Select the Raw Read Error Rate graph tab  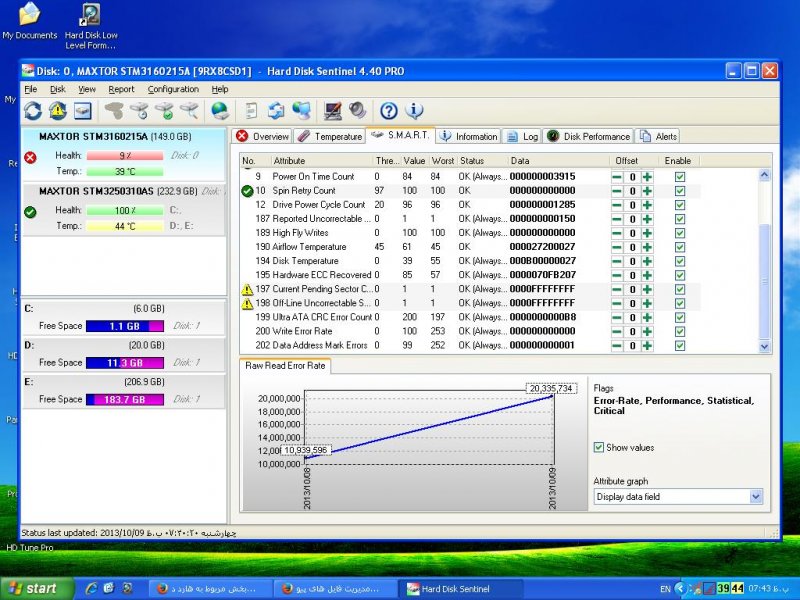[x=285, y=365]
